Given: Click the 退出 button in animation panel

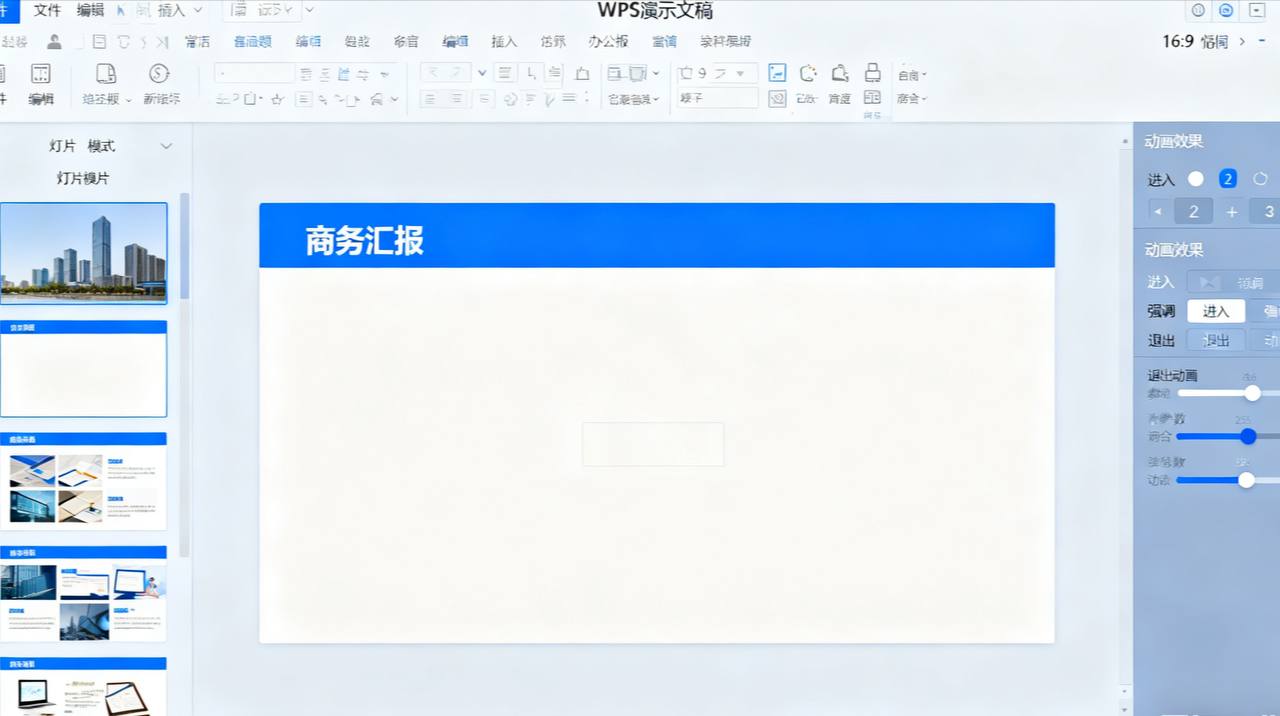Looking at the screenshot, I should point(1216,340).
